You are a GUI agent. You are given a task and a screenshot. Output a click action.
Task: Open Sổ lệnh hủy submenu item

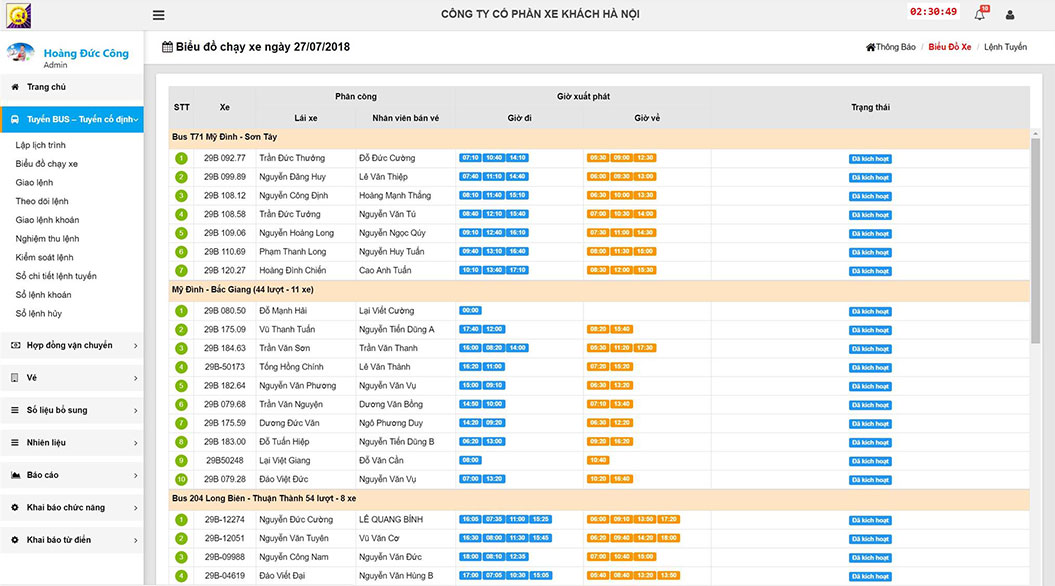[38, 314]
